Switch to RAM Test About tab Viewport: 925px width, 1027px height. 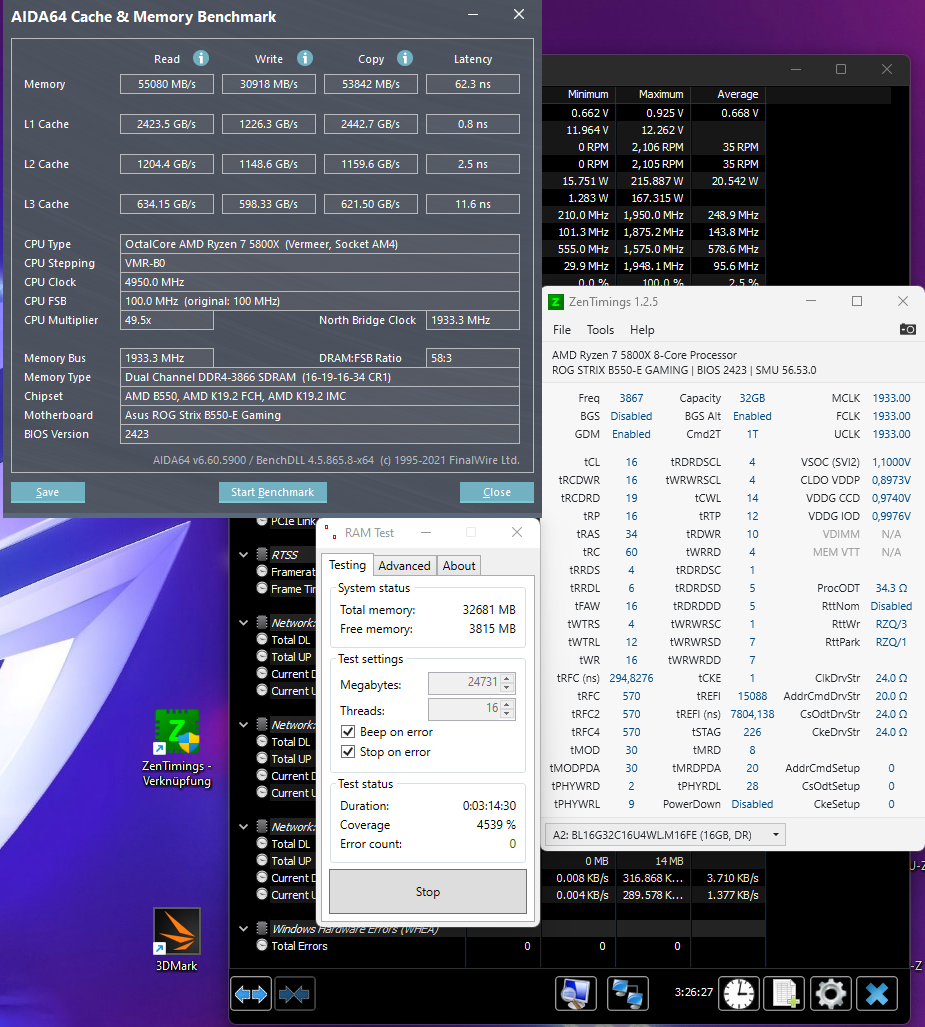point(459,566)
